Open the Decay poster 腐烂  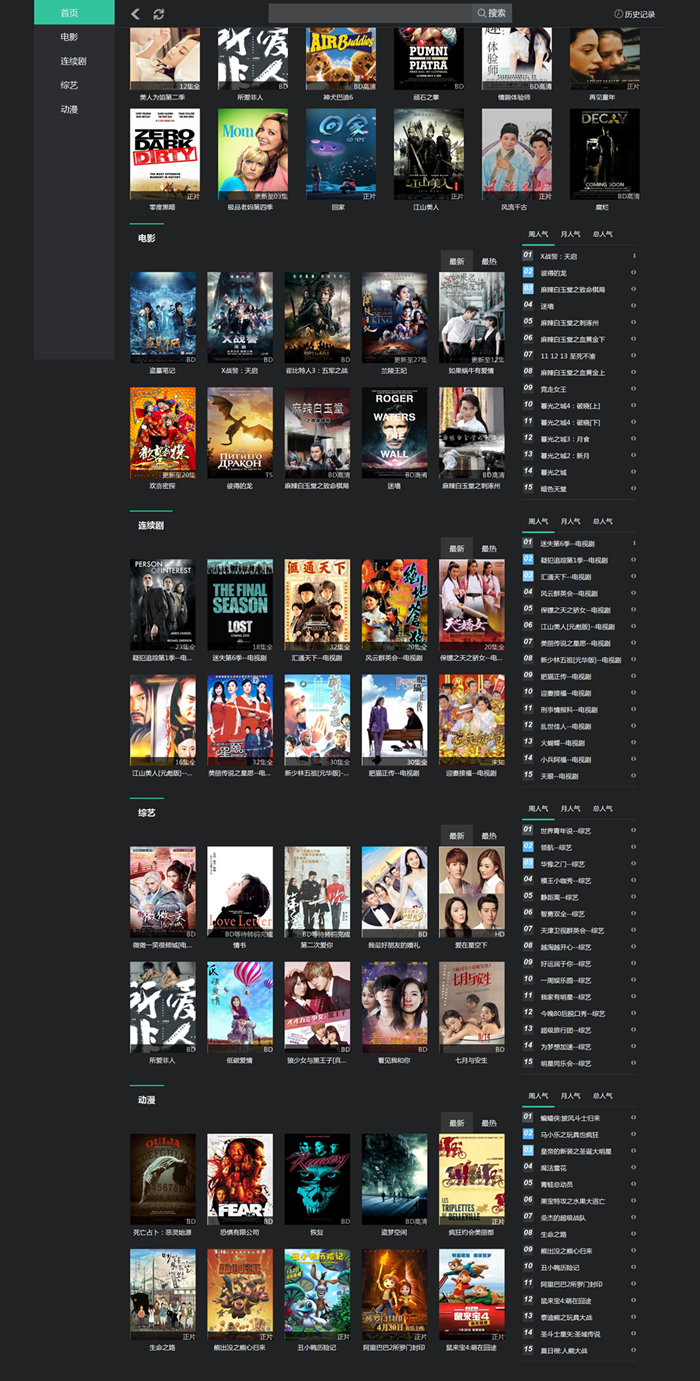click(x=605, y=155)
